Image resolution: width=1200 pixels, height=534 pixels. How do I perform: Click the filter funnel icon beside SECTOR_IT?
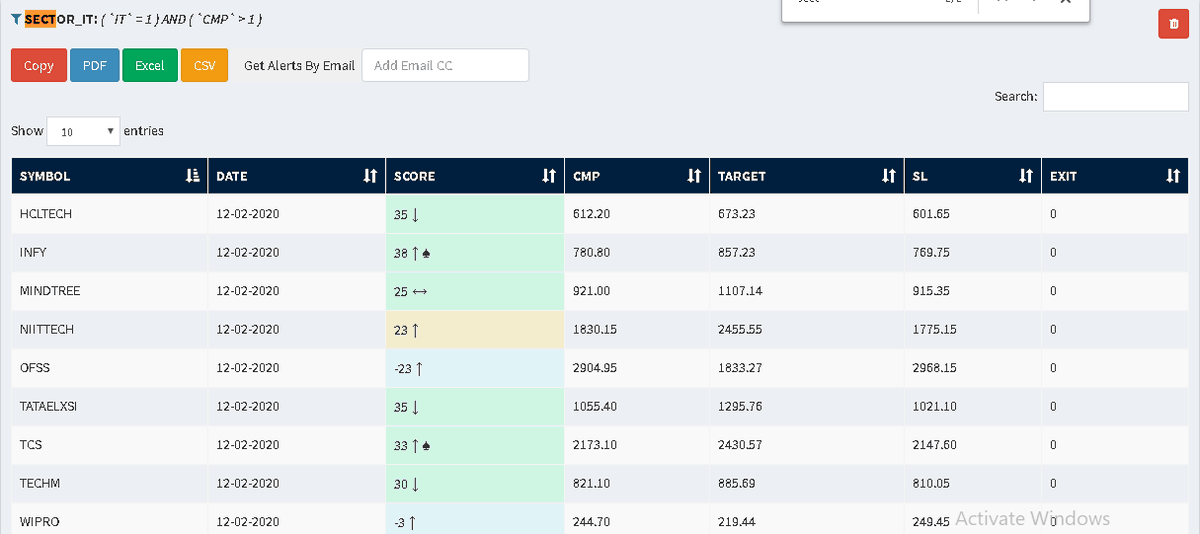point(16,19)
